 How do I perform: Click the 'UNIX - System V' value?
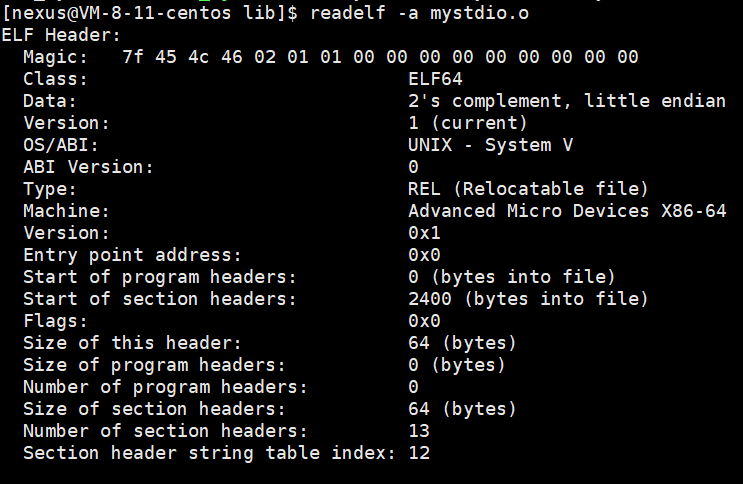pyautogui.click(x=490, y=145)
